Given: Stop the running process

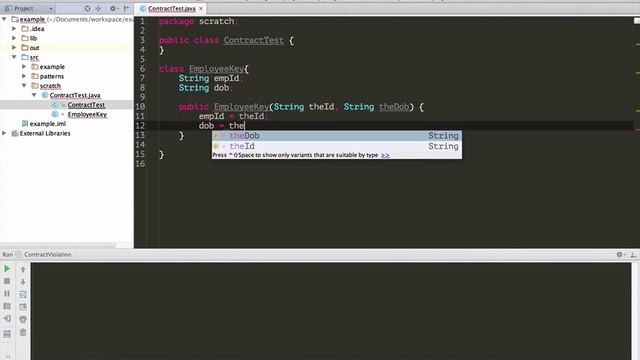Looking at the screenshot, I should click(7, 281).
